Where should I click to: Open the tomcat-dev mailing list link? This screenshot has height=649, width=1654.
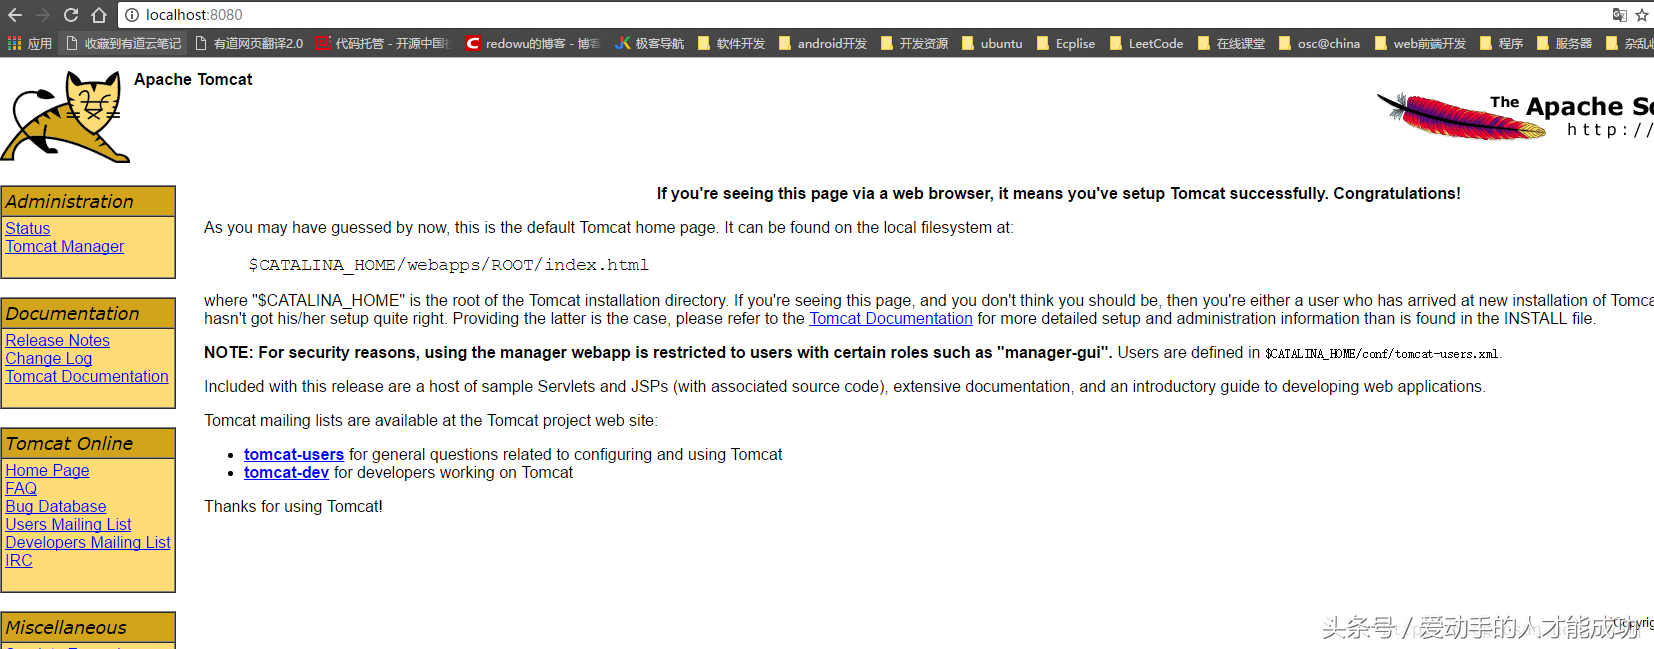[x=286, y=473]
